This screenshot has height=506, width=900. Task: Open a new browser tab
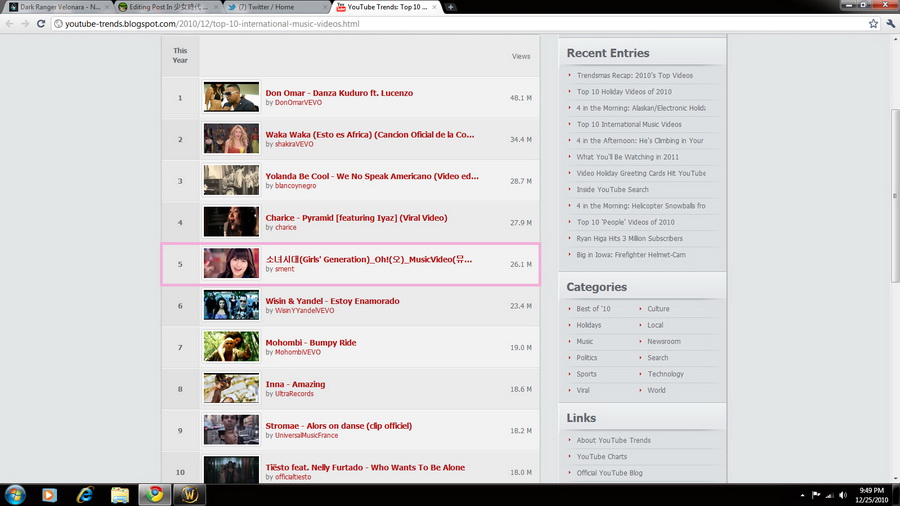(x=451, y=7)
